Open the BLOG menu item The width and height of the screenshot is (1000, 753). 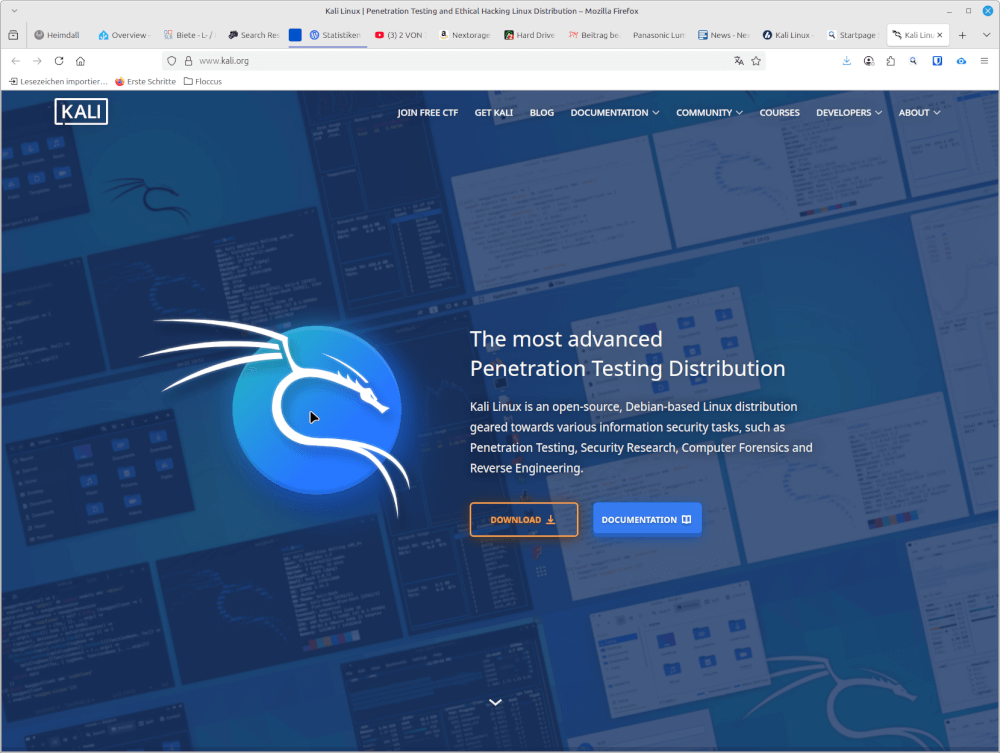(x=541, y=113)
